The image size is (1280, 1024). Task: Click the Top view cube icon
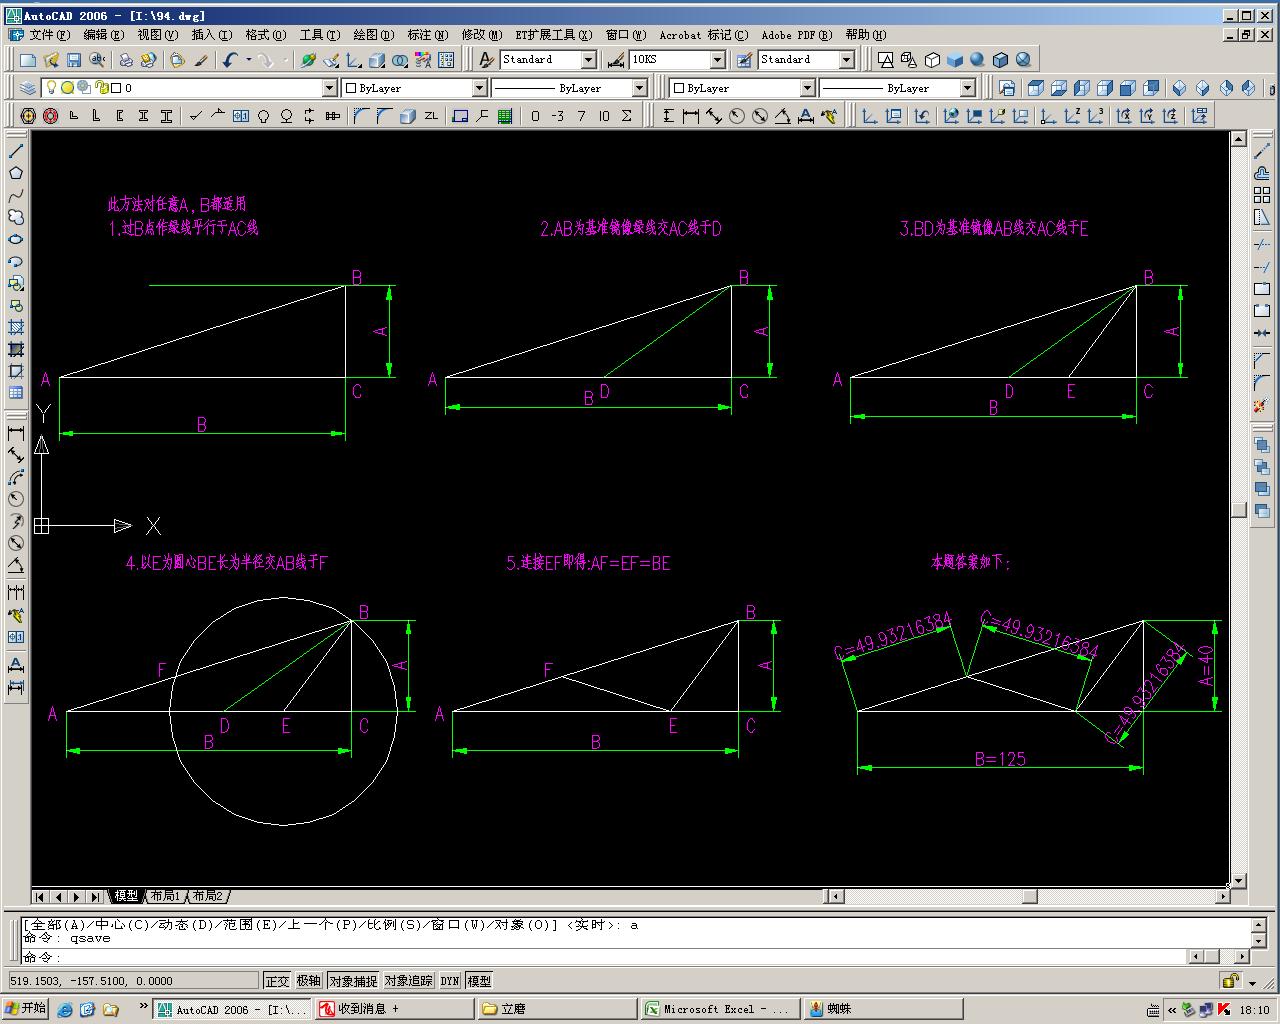1035,88
